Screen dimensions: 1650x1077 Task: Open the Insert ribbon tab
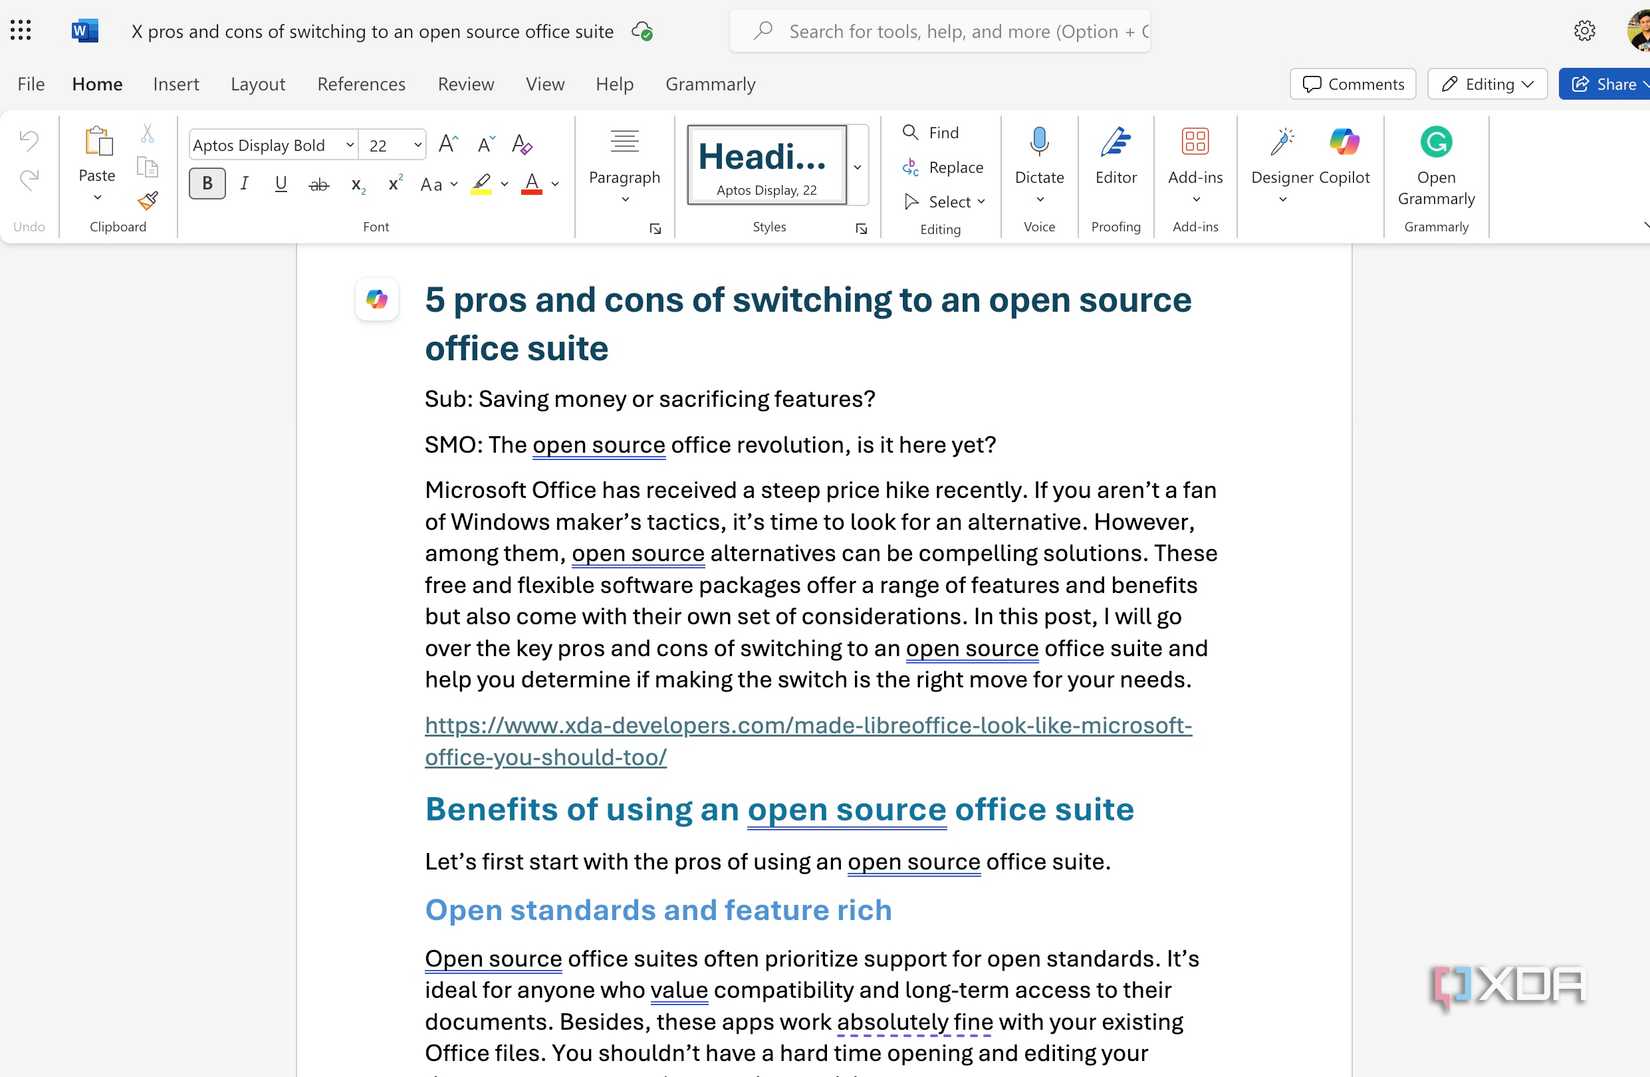coord(176,84)
